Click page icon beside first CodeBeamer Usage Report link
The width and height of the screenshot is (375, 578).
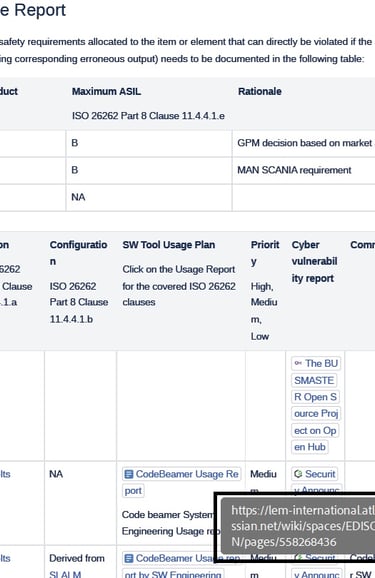128,474
